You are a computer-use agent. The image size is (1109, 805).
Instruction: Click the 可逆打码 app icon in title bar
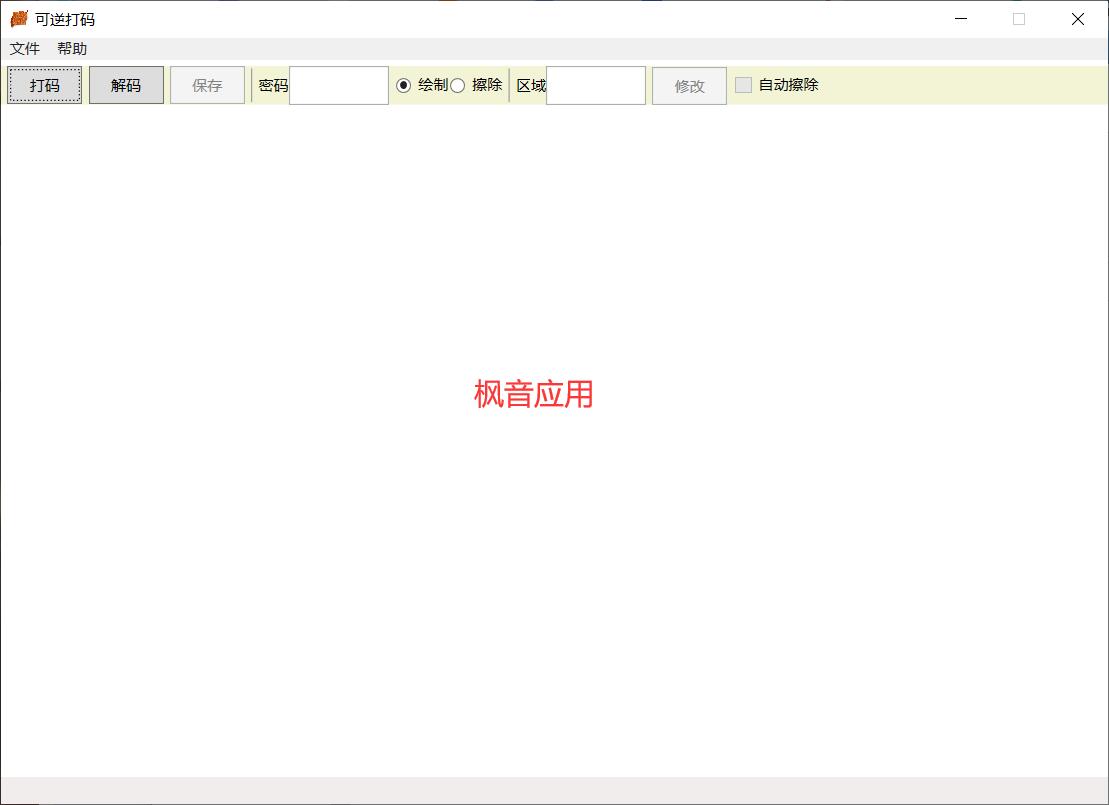point(19,19)
